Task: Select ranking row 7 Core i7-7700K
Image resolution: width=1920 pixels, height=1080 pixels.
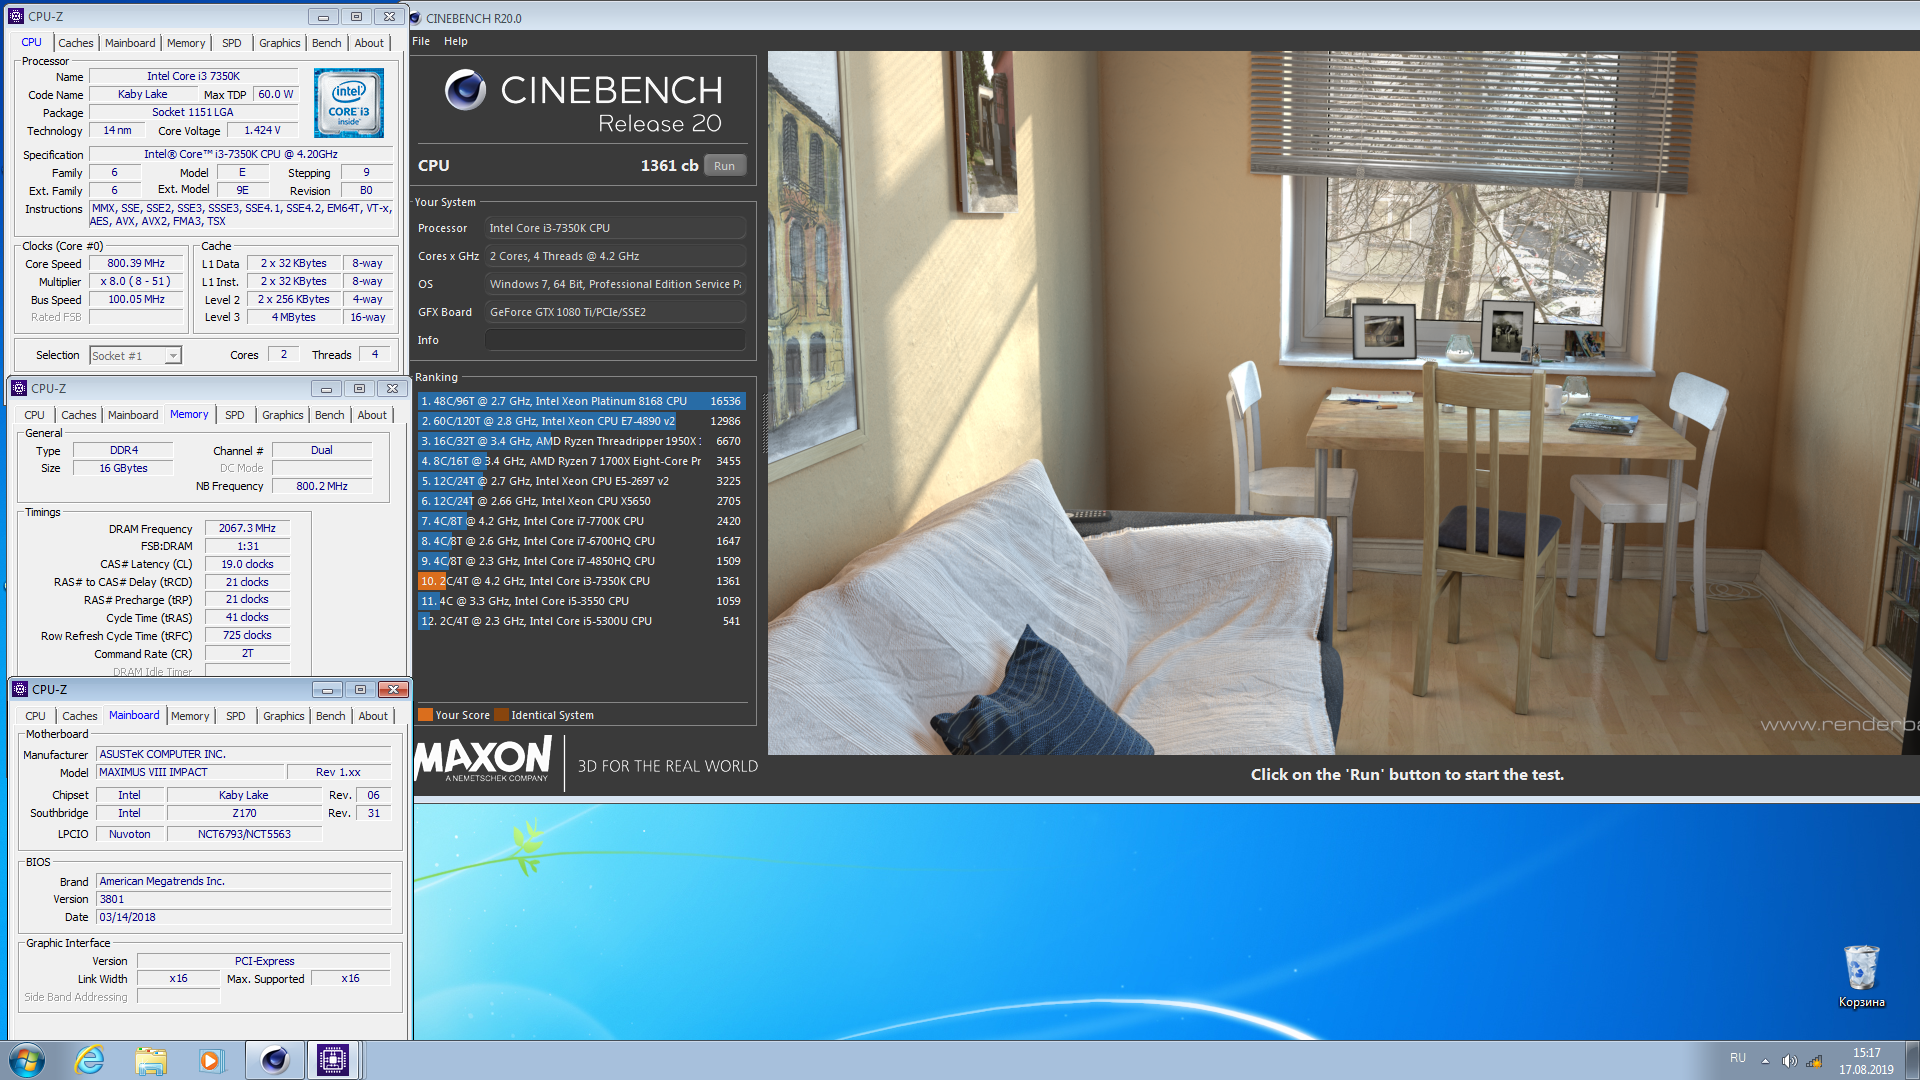Action: pyautogui.click(x=581, y=521)
